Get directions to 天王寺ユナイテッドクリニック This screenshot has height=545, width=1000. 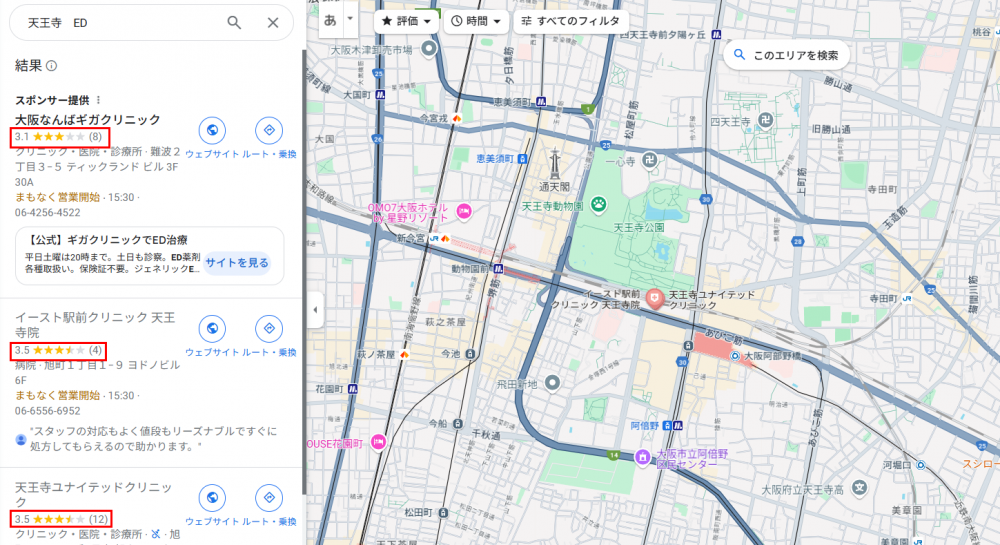tap(267, 497)
